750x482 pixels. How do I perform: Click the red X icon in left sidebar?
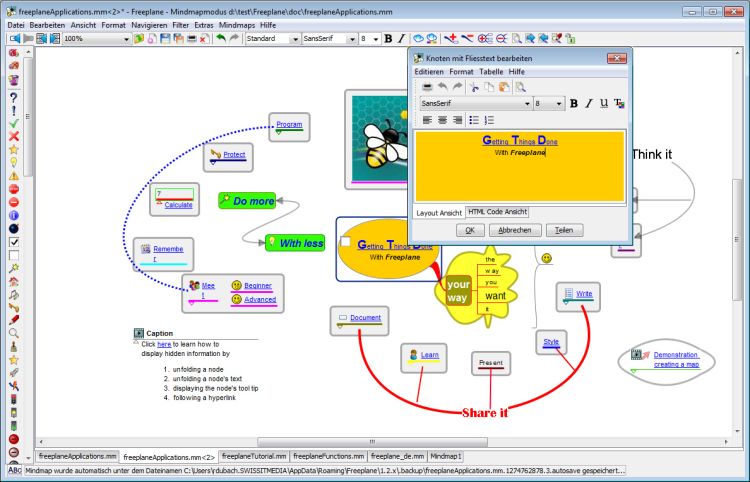tap(14, 136)
